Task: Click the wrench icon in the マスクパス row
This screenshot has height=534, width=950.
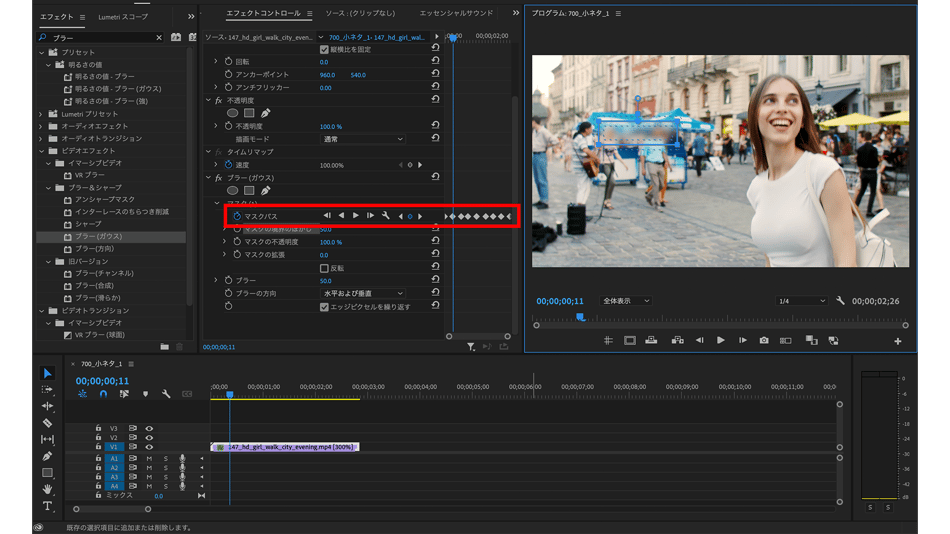Action: pyautogui.click(x=386, y=216)
